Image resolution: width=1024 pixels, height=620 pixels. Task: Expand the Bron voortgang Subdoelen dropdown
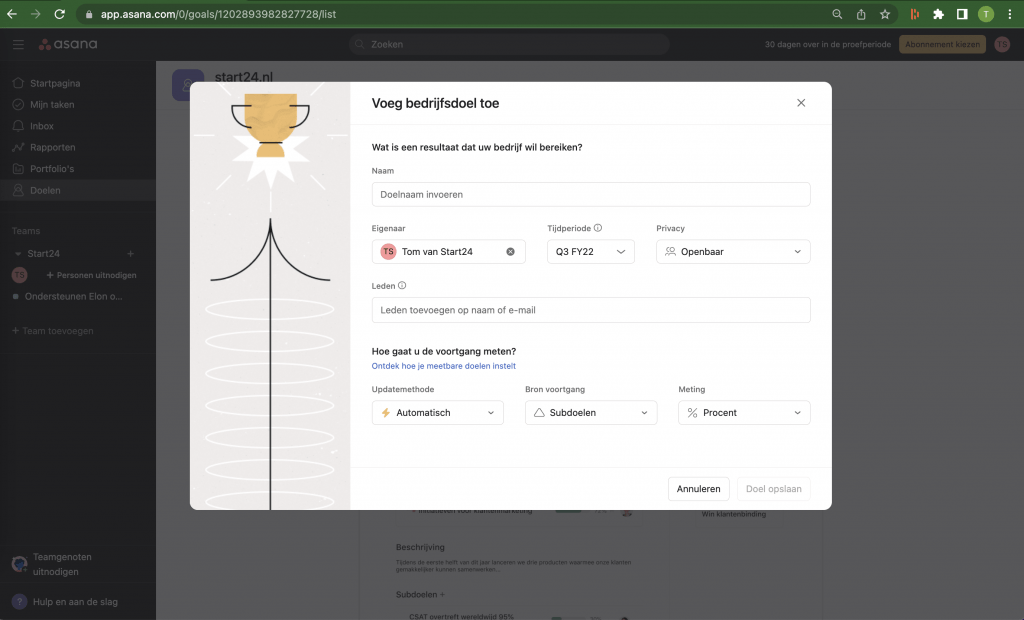tap(590, 412)
